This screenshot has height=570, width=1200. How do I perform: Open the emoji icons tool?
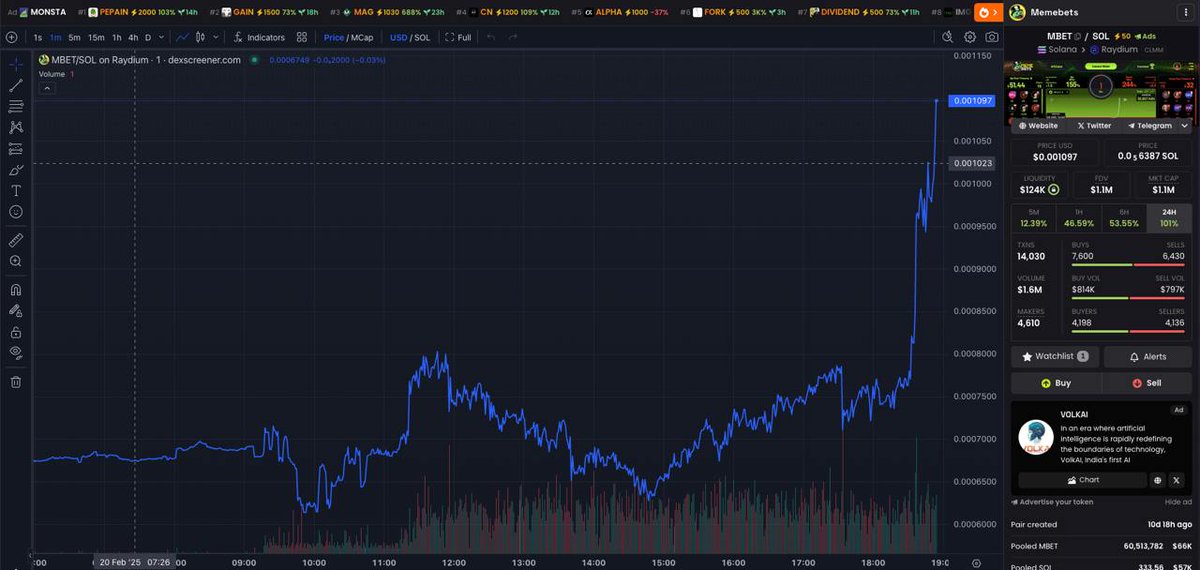point(16,212)
